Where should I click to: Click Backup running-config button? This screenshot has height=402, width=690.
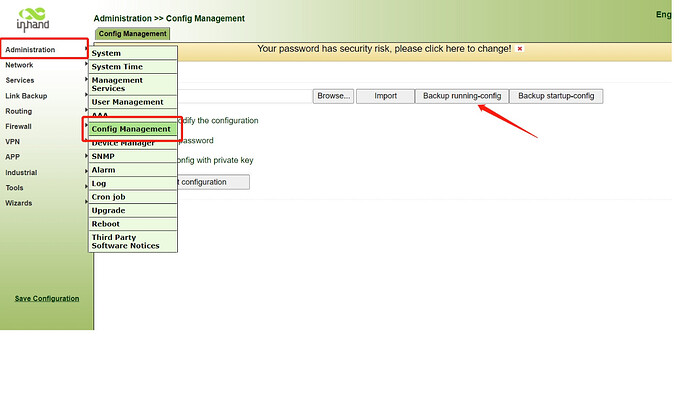pos(462,96)
